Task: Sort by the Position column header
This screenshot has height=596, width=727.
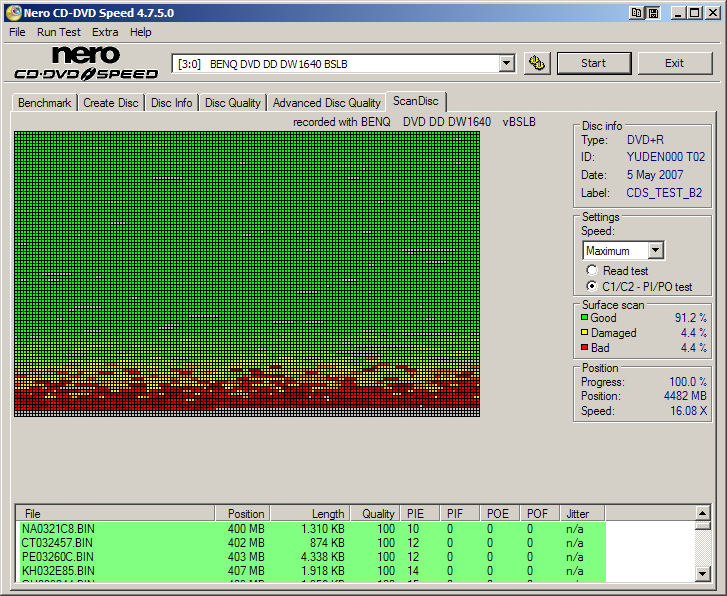Action: tap(242, 513)
